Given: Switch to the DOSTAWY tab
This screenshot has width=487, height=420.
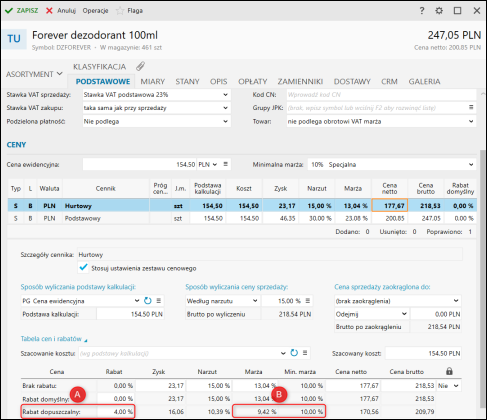Looking at the screenshot, I should (x=352, y=81).
